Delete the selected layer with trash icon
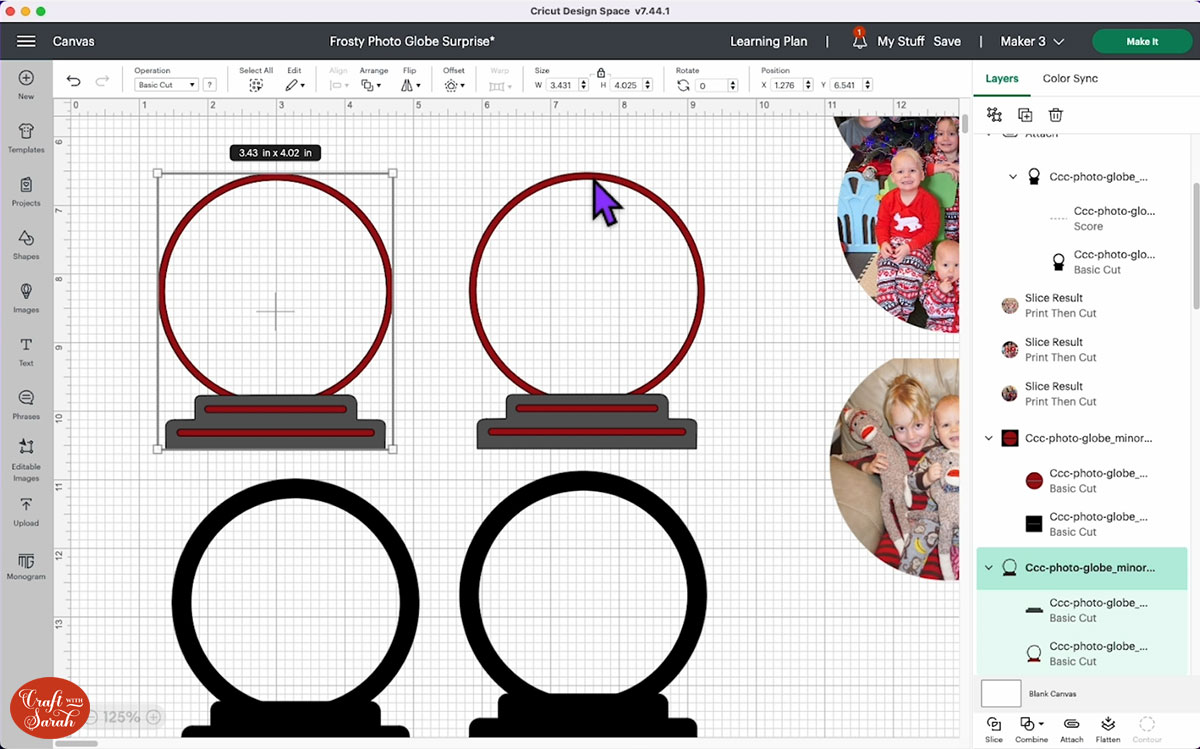 tap(1055, 115)
